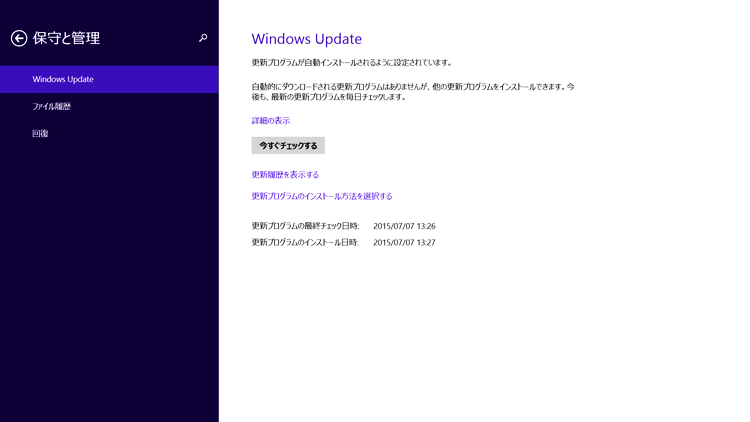This screenshot has width=750, height=422.
Task: Open the search magnifier icon
Action: pos(203,38)
